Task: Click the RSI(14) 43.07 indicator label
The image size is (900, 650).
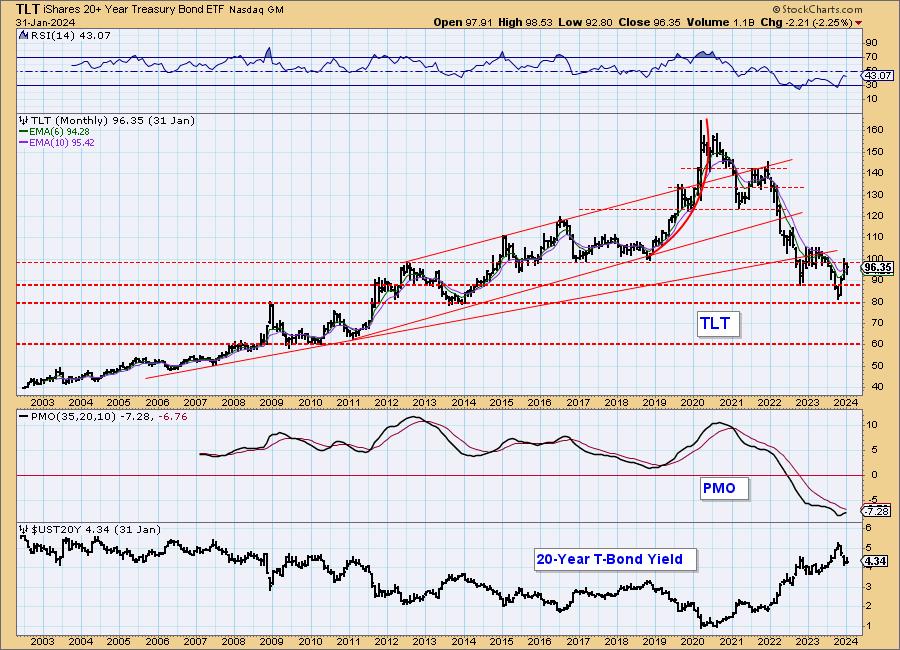Action: [x=69, y=35]
